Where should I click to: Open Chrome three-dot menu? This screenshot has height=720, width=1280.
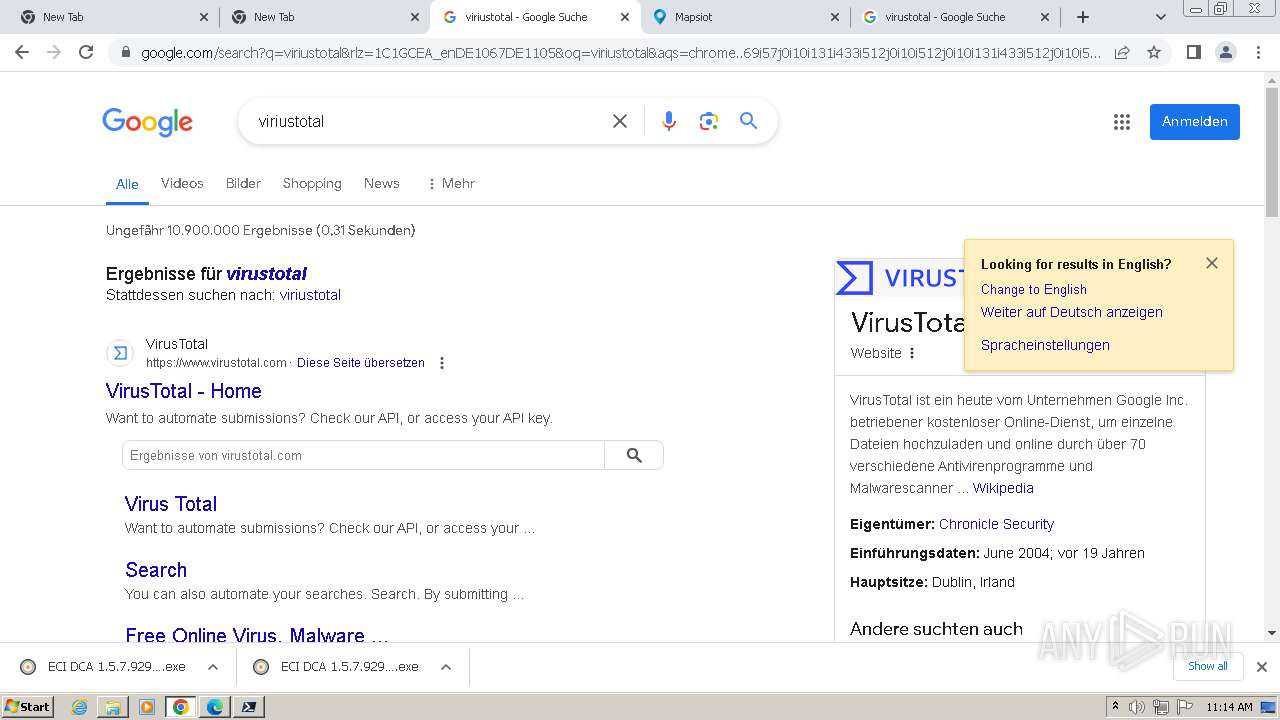coord(1259,52)
